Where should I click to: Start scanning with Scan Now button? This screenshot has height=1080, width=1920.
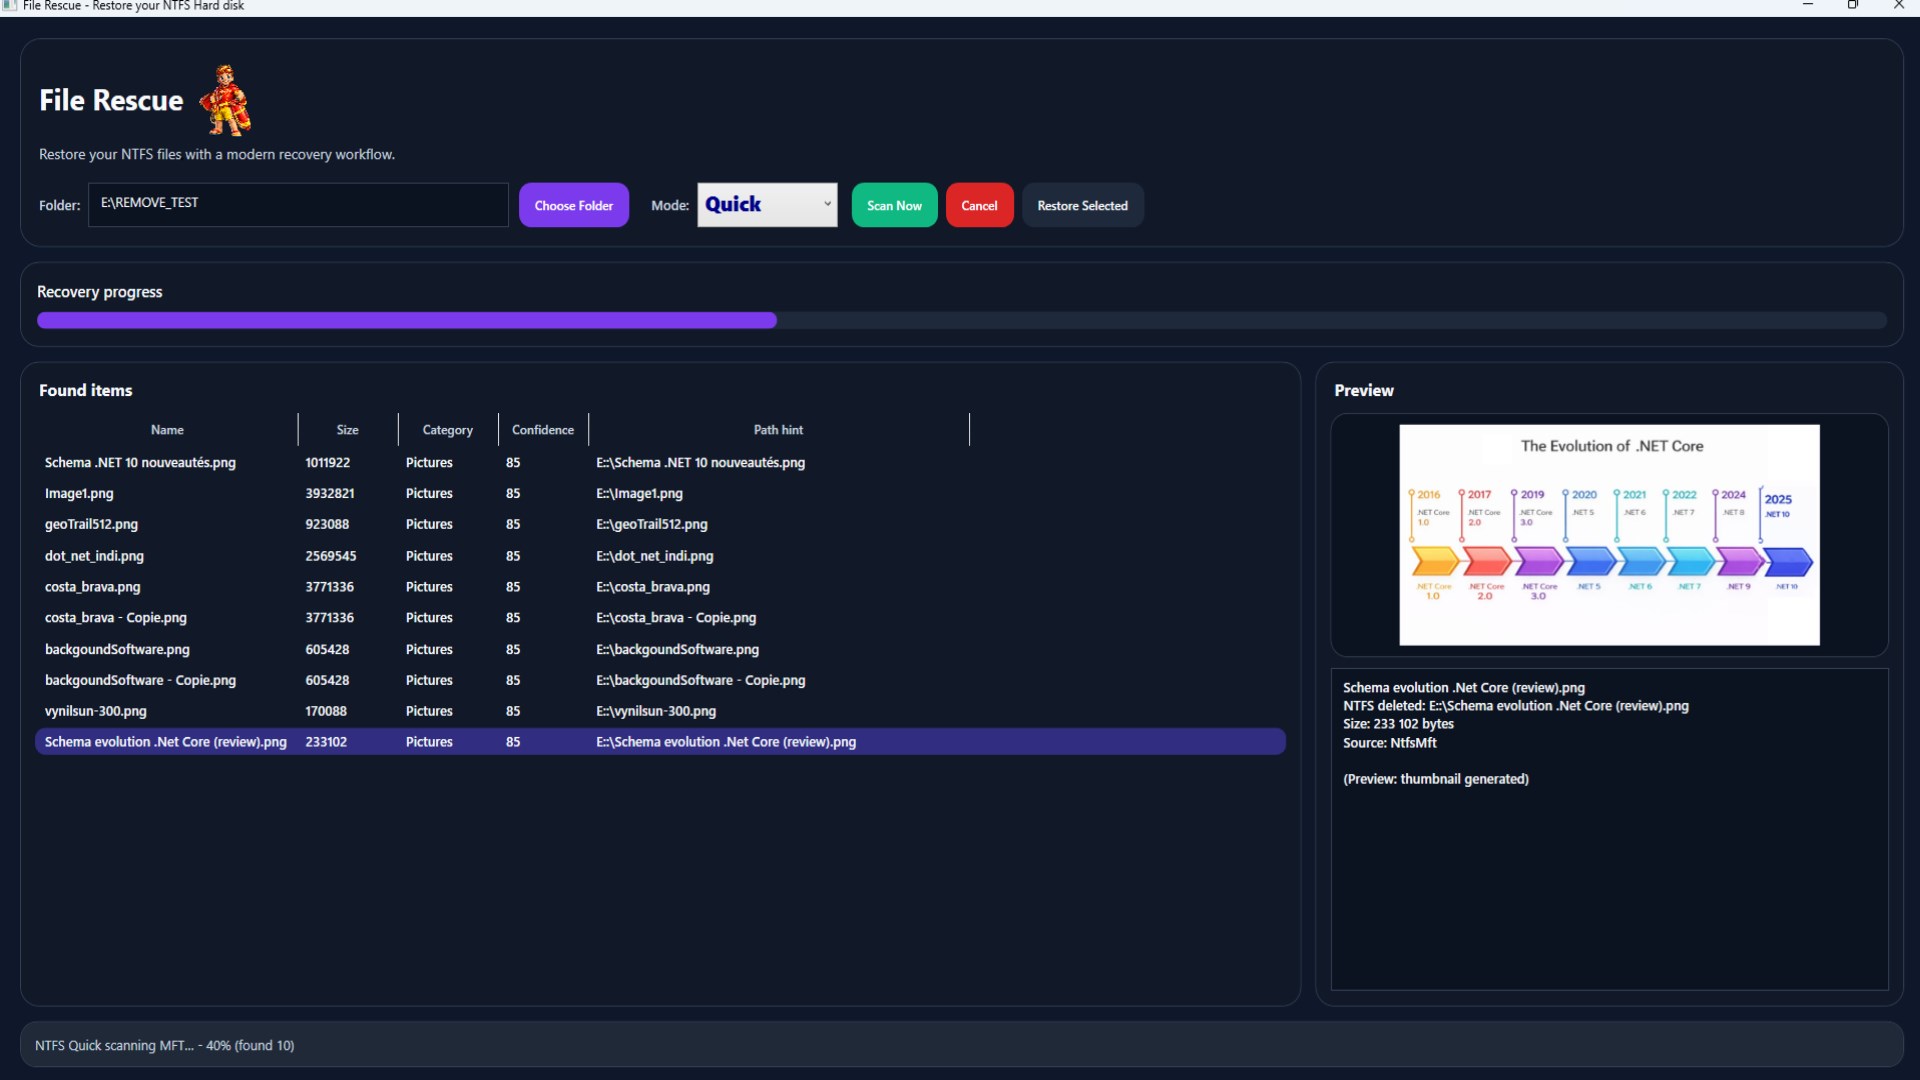pyautogui.click(x=894, y=205)
